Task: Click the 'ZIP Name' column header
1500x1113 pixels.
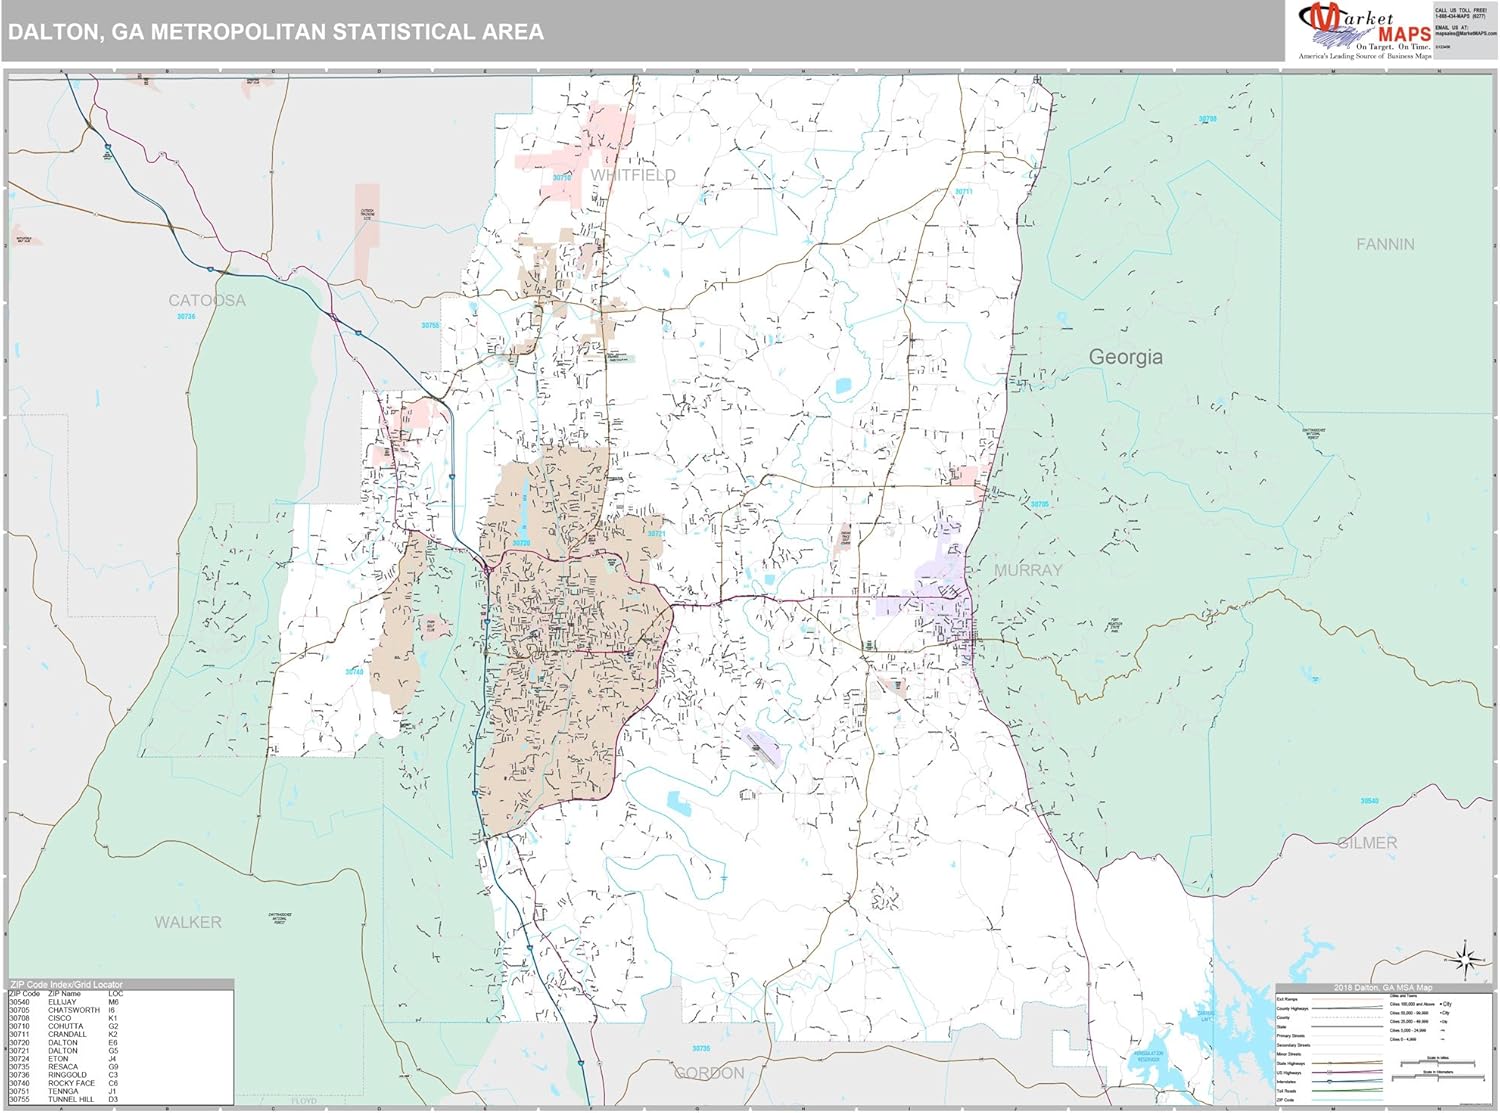Action: (x=64, y=994)
